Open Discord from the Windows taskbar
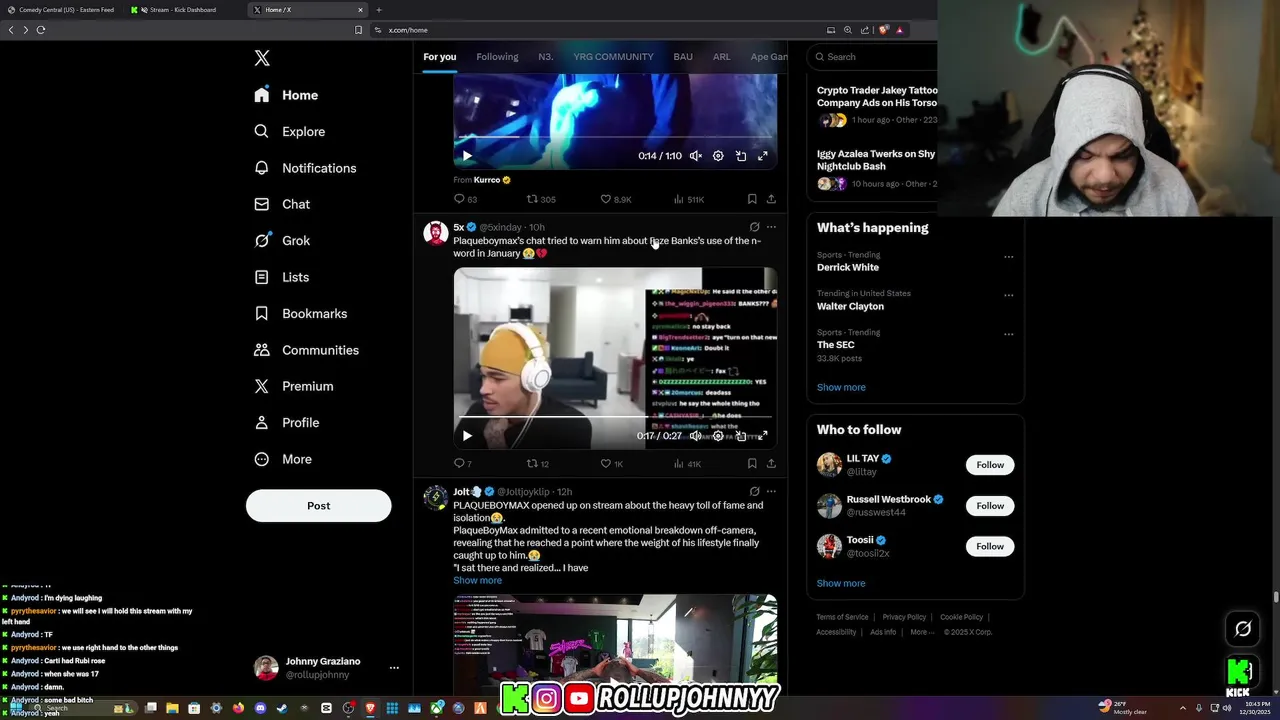 click(260, 708)
